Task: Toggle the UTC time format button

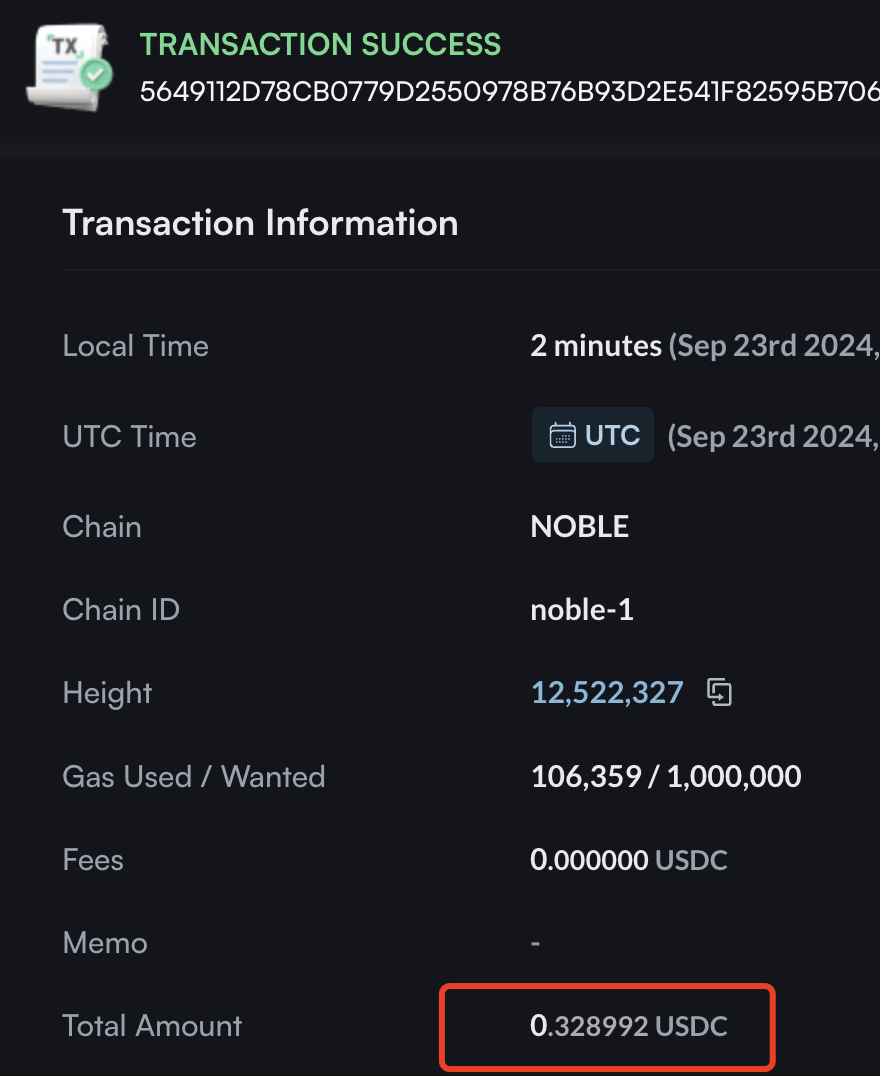Action: coord(592,435)
